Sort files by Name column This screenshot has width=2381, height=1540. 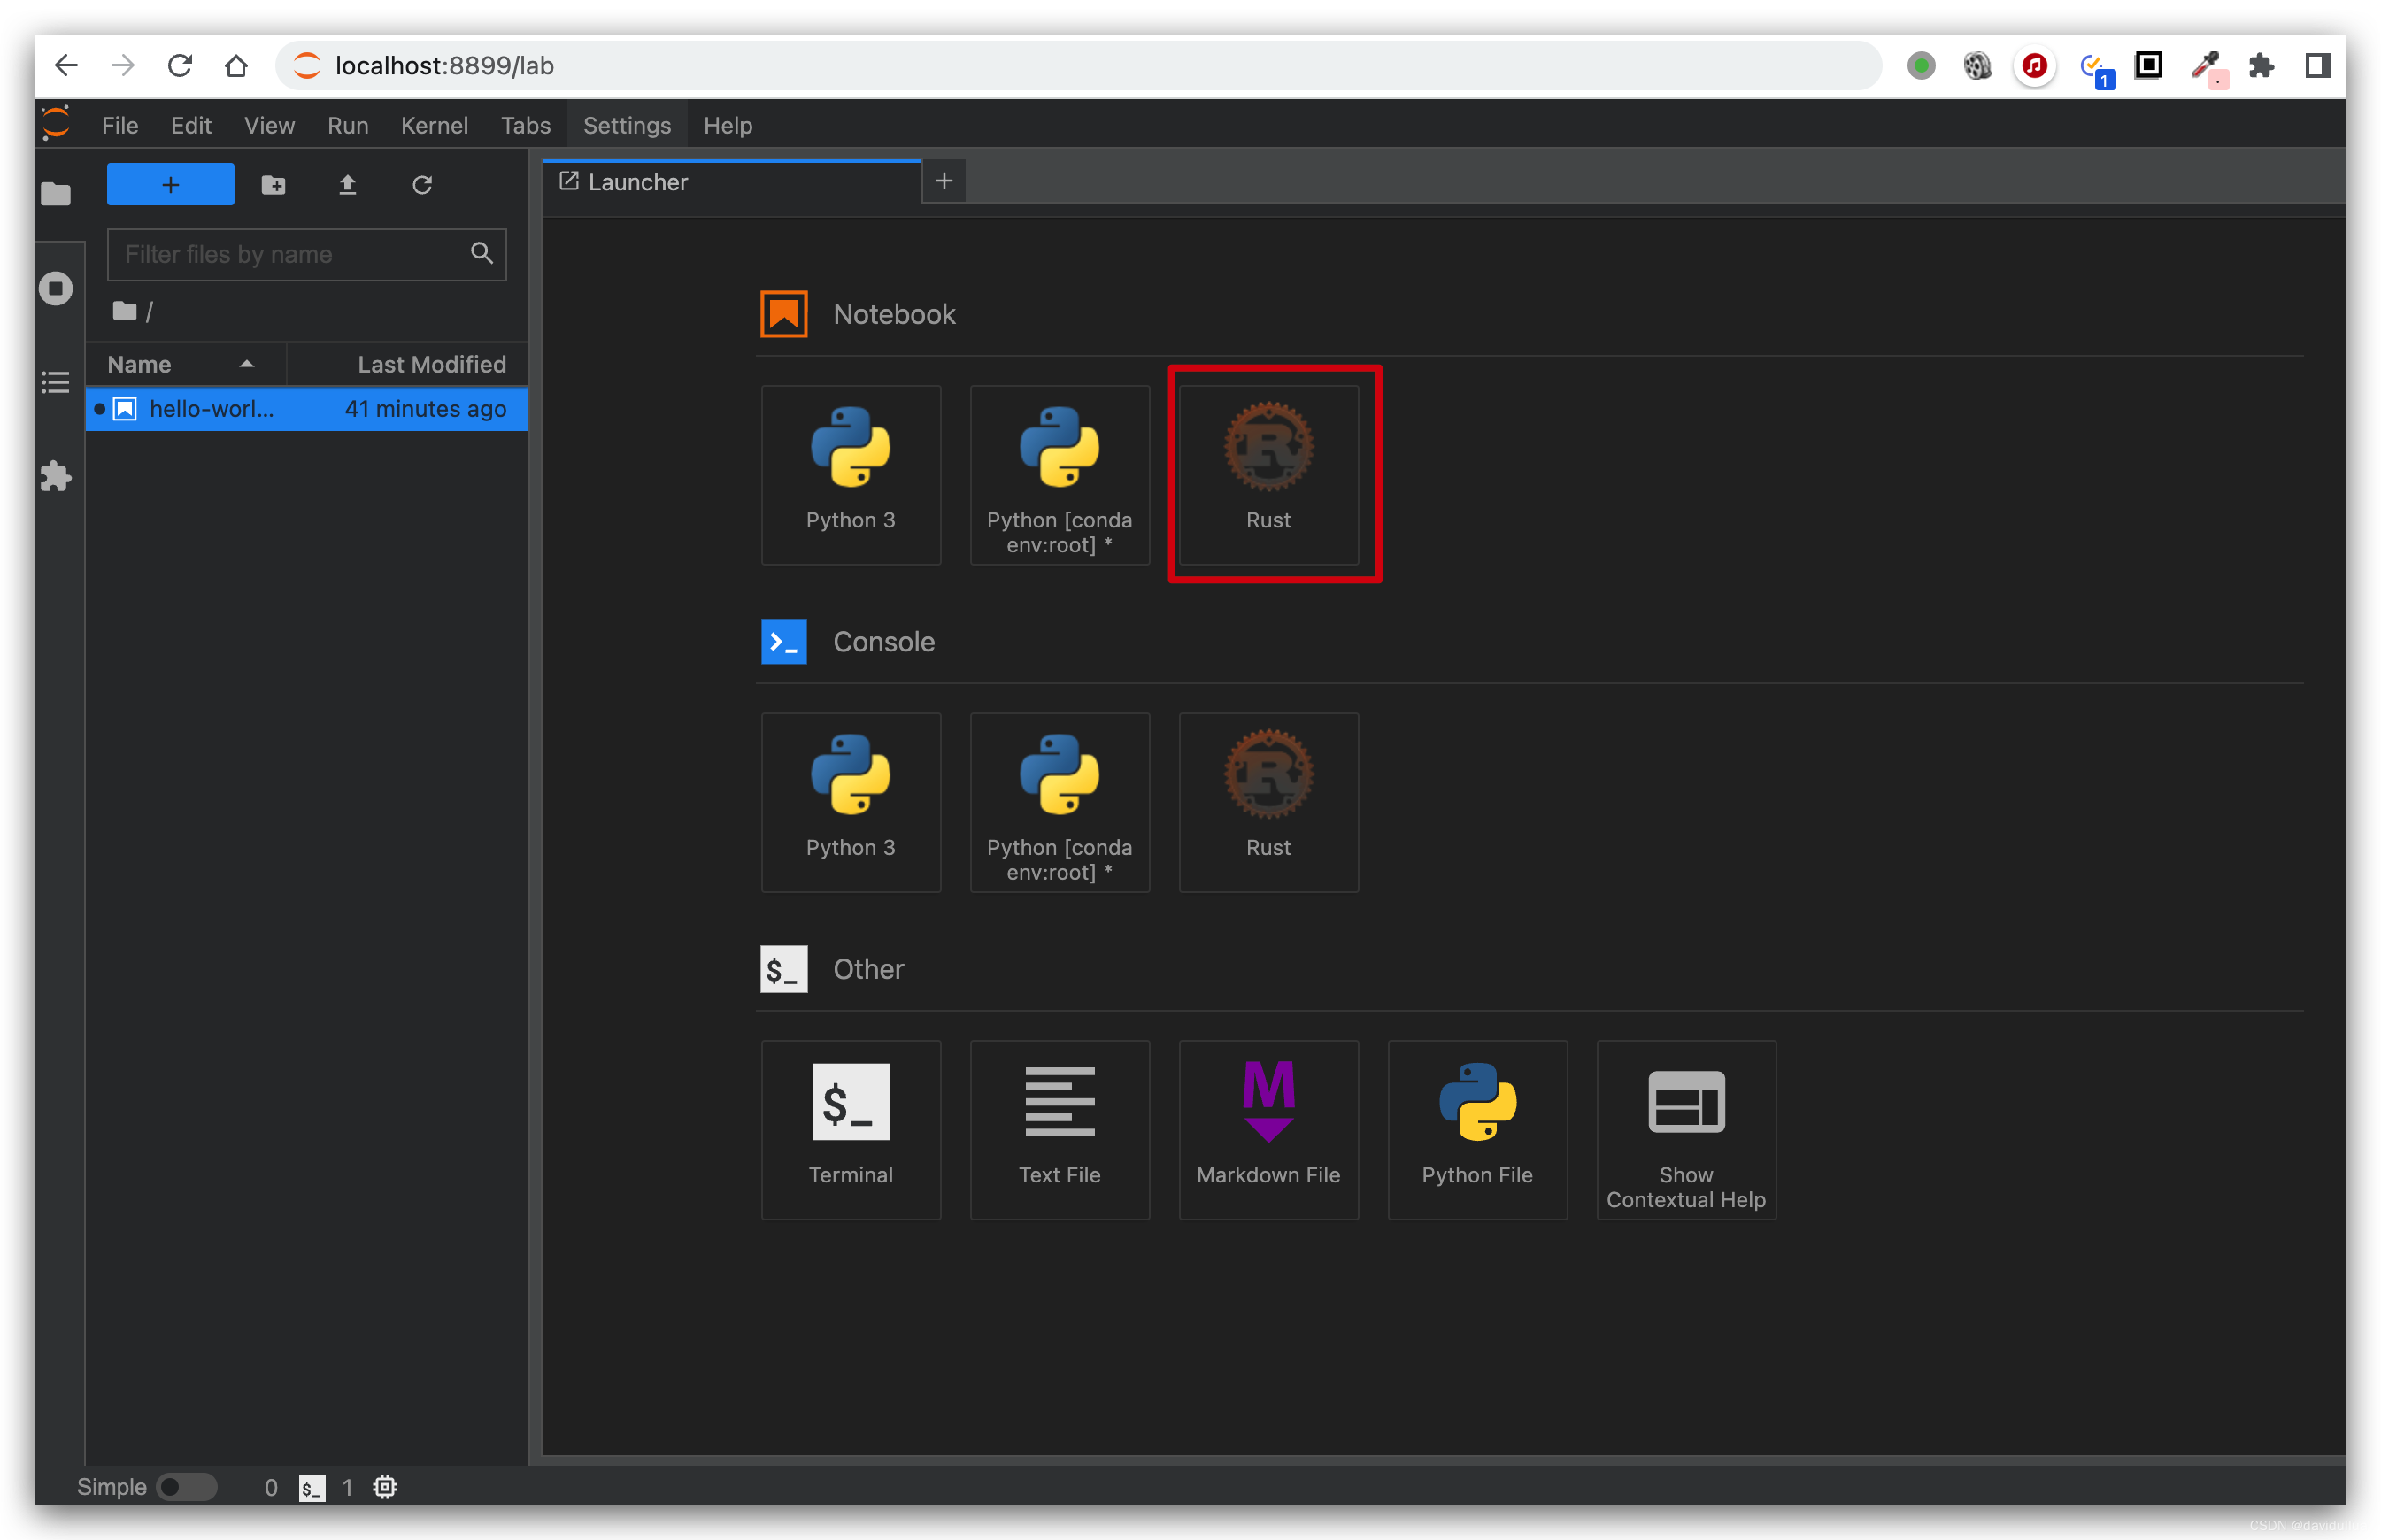coord(140,364)
